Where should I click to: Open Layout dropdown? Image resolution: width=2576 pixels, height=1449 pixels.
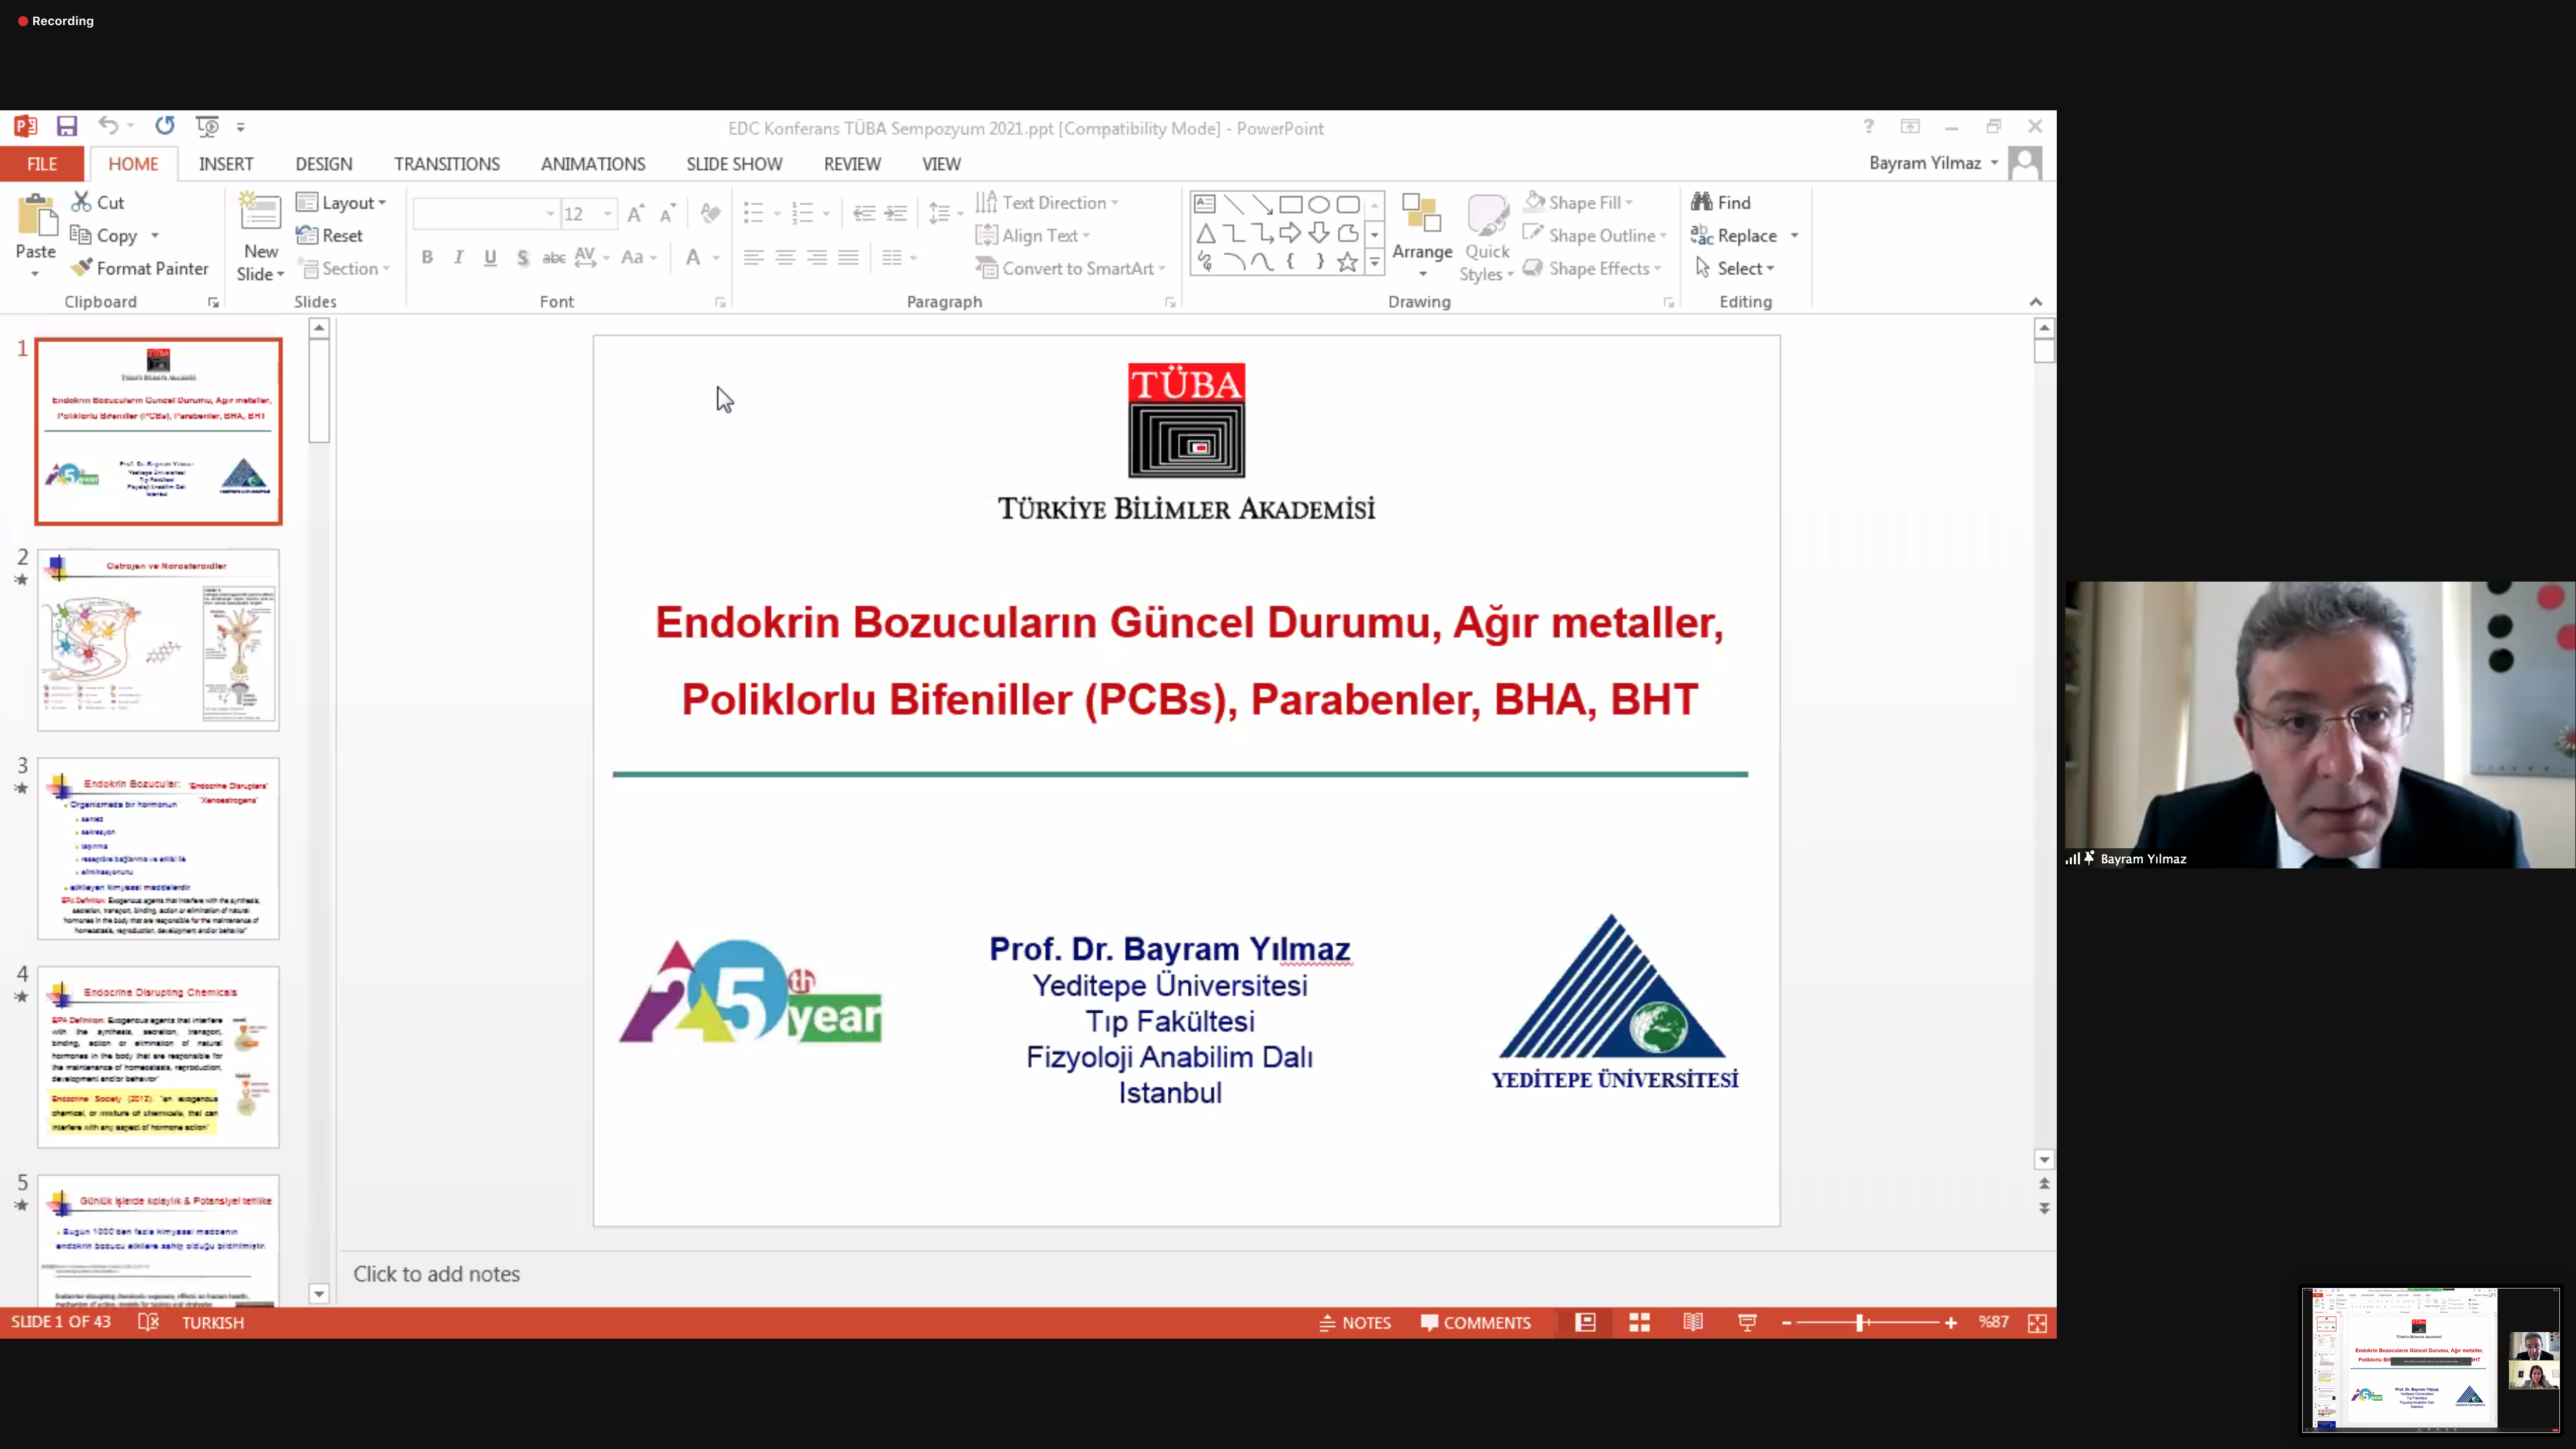pos(342,202)
